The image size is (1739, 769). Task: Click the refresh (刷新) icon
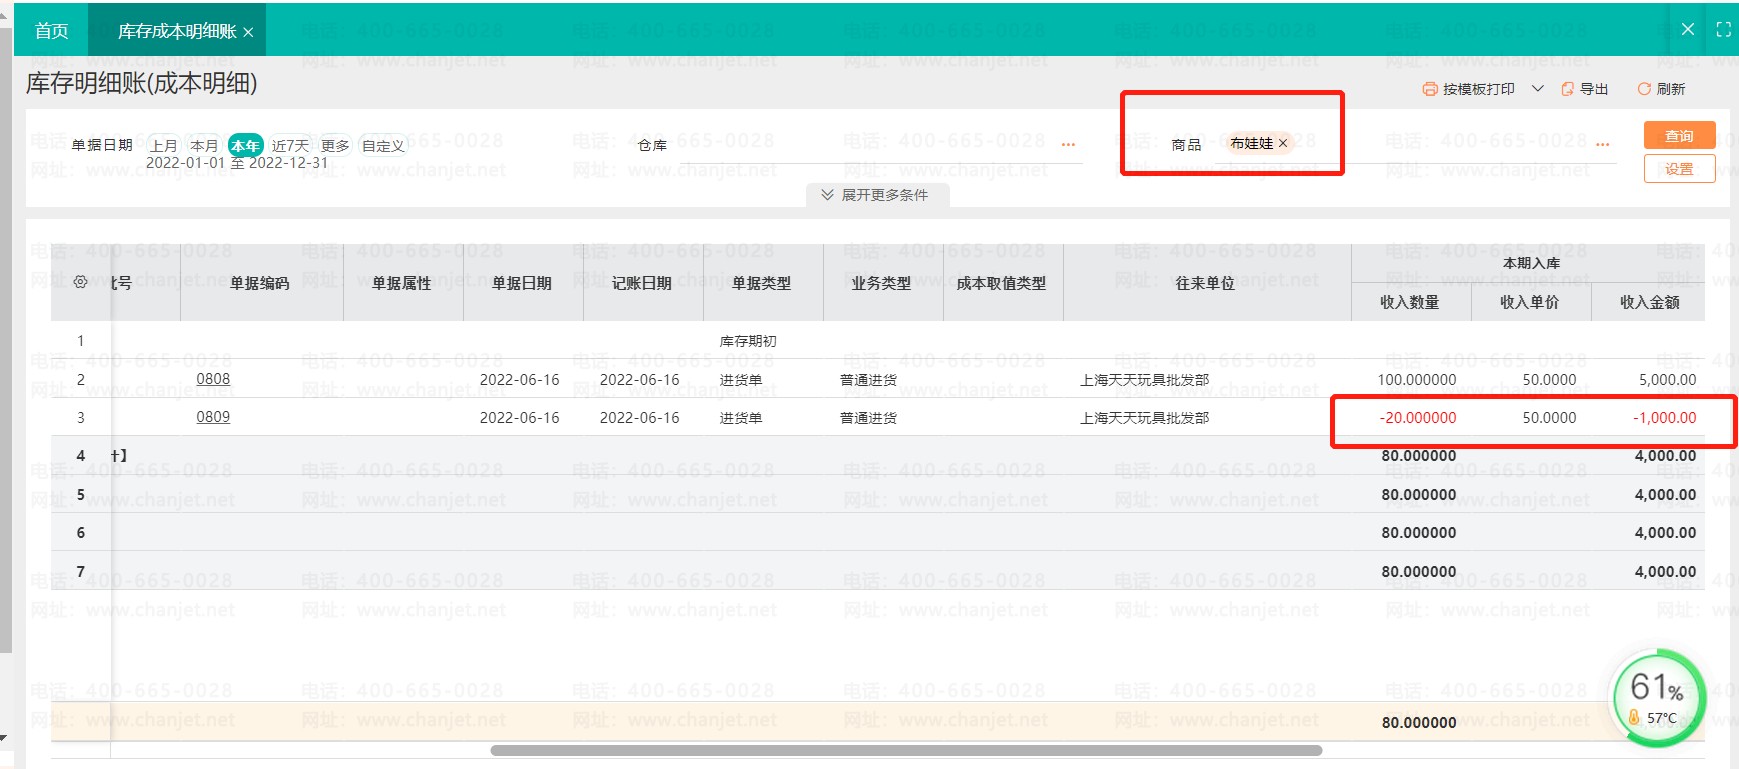point(1644,89)
